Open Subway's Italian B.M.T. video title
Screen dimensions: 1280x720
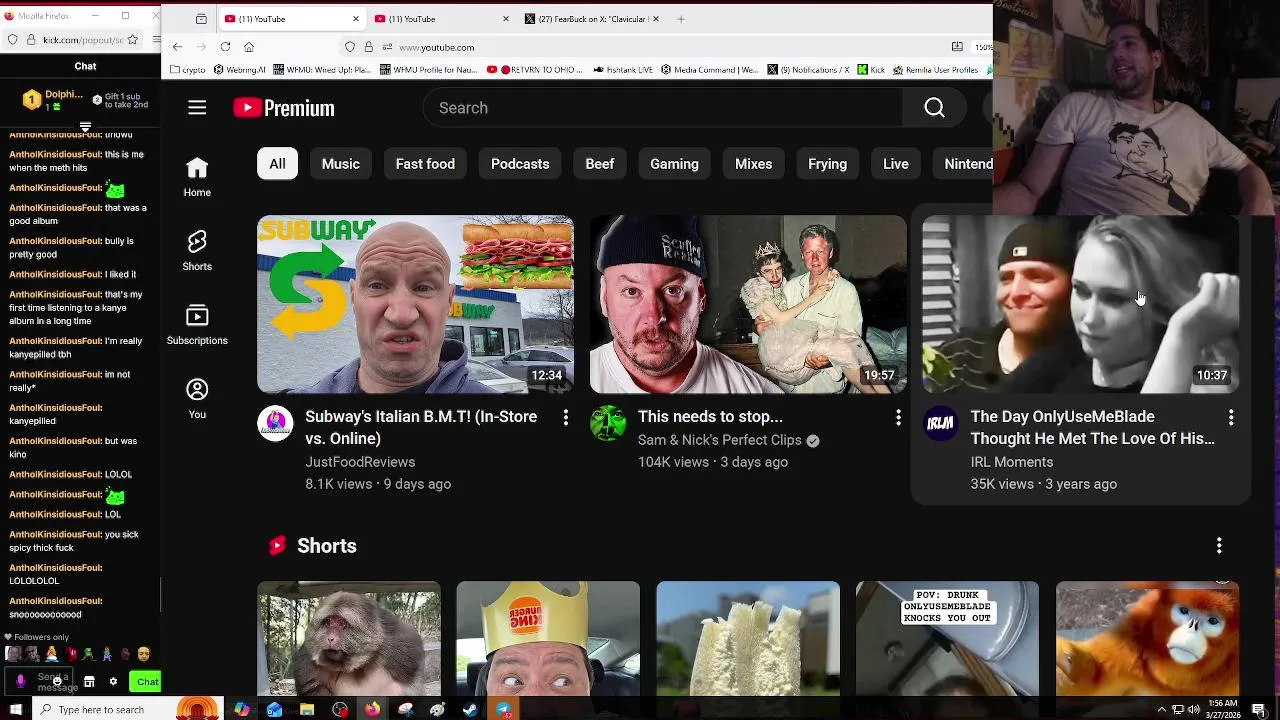coord(421,428)
